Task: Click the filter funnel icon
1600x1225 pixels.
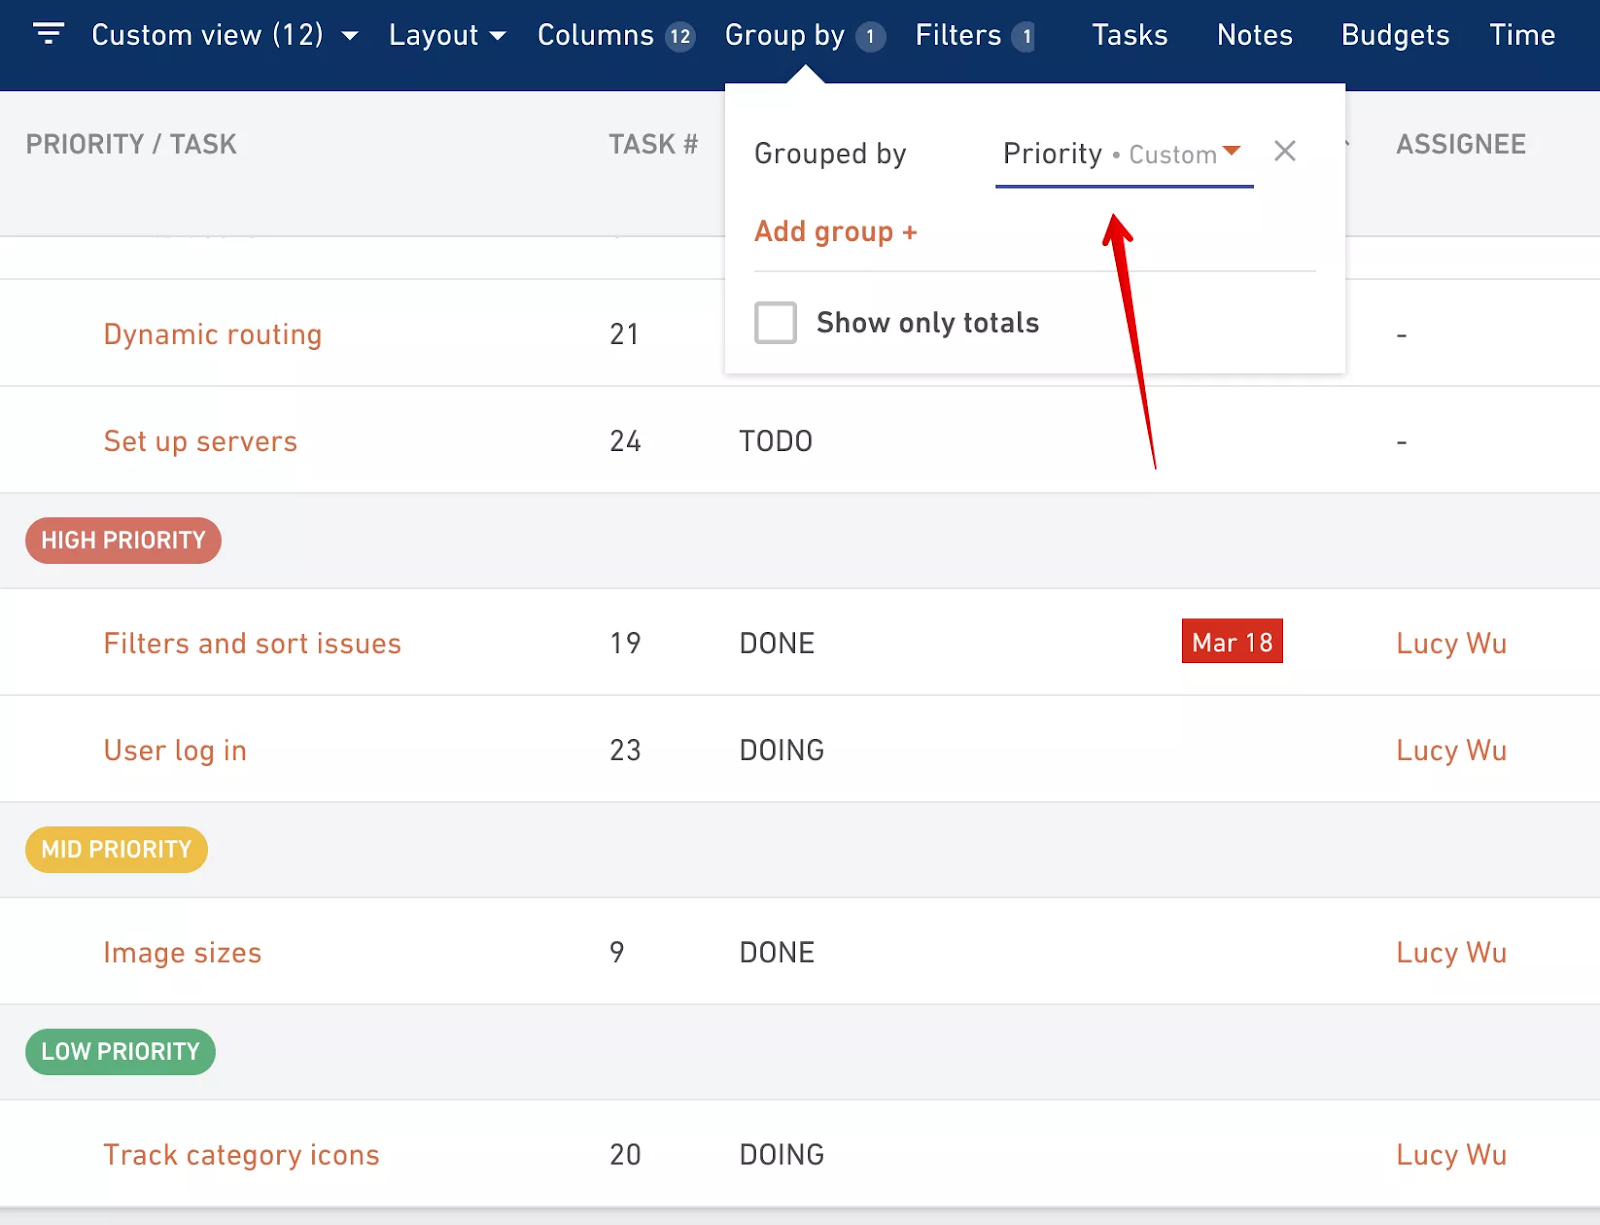Action: pos(48,34)
